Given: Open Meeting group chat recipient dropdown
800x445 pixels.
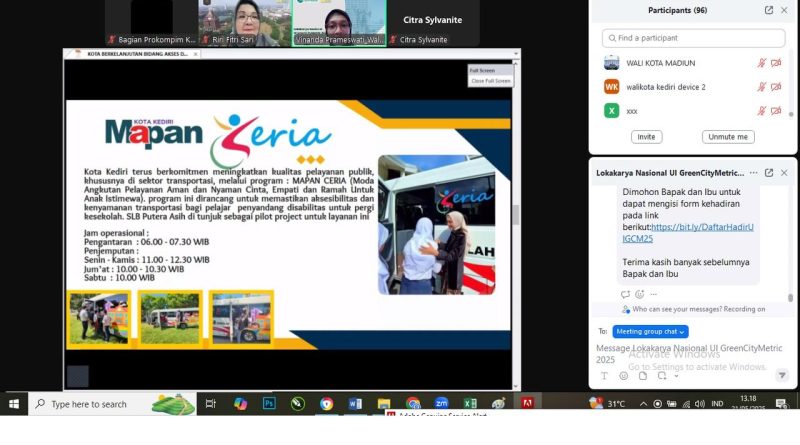Looking at the screenshot, I should [650, 332].
